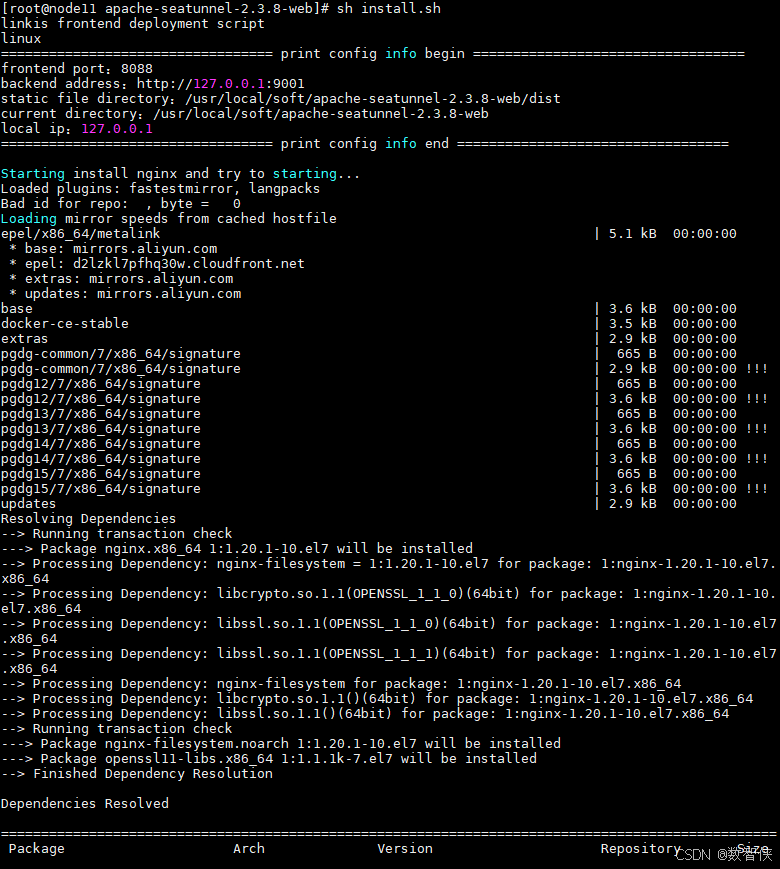Select '* base: mirrors.aliyun.com' line
The image size is (780, 869).
pyautogui.click(x=113, y=248)
